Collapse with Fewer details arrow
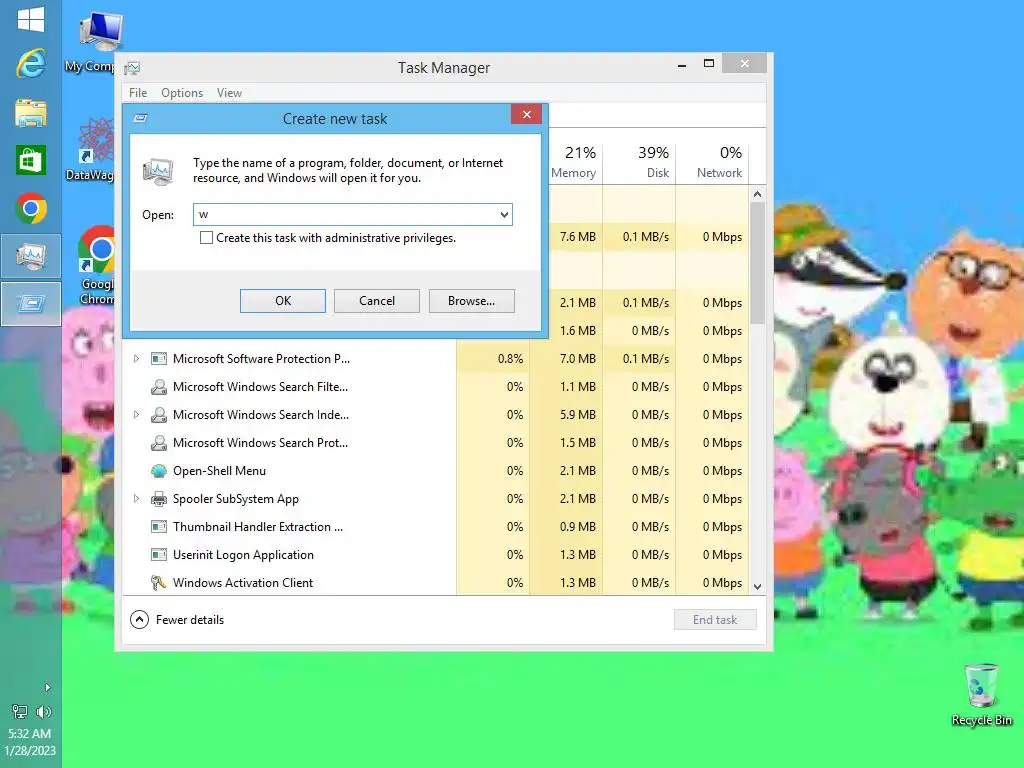This screenshot has width=1024, height=768. pyautogui.click(x=139, y=619)
